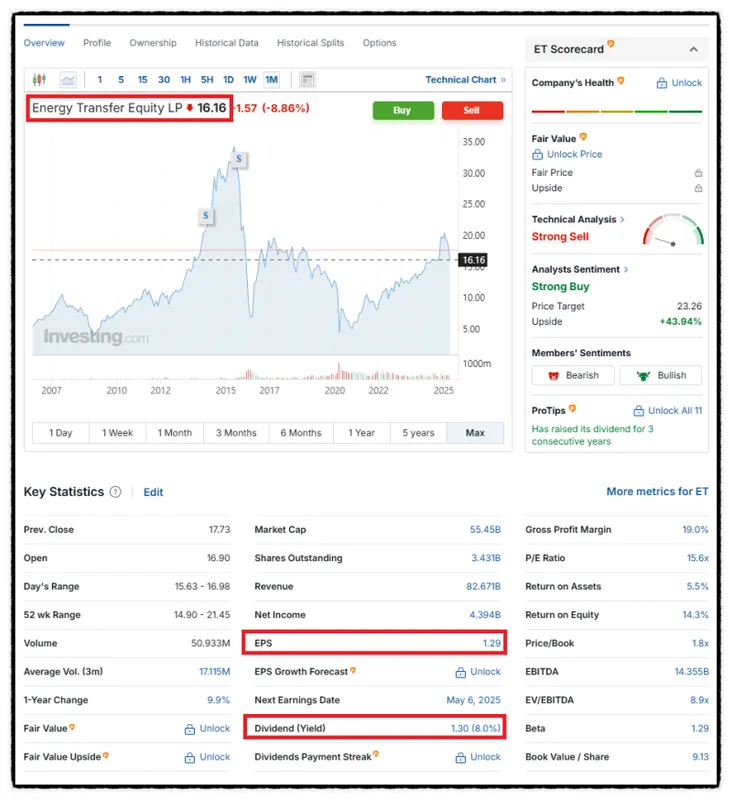The image size is (732, 800).
Task: Click the lock icon beside Fair Price
Action: coord(698,173)
